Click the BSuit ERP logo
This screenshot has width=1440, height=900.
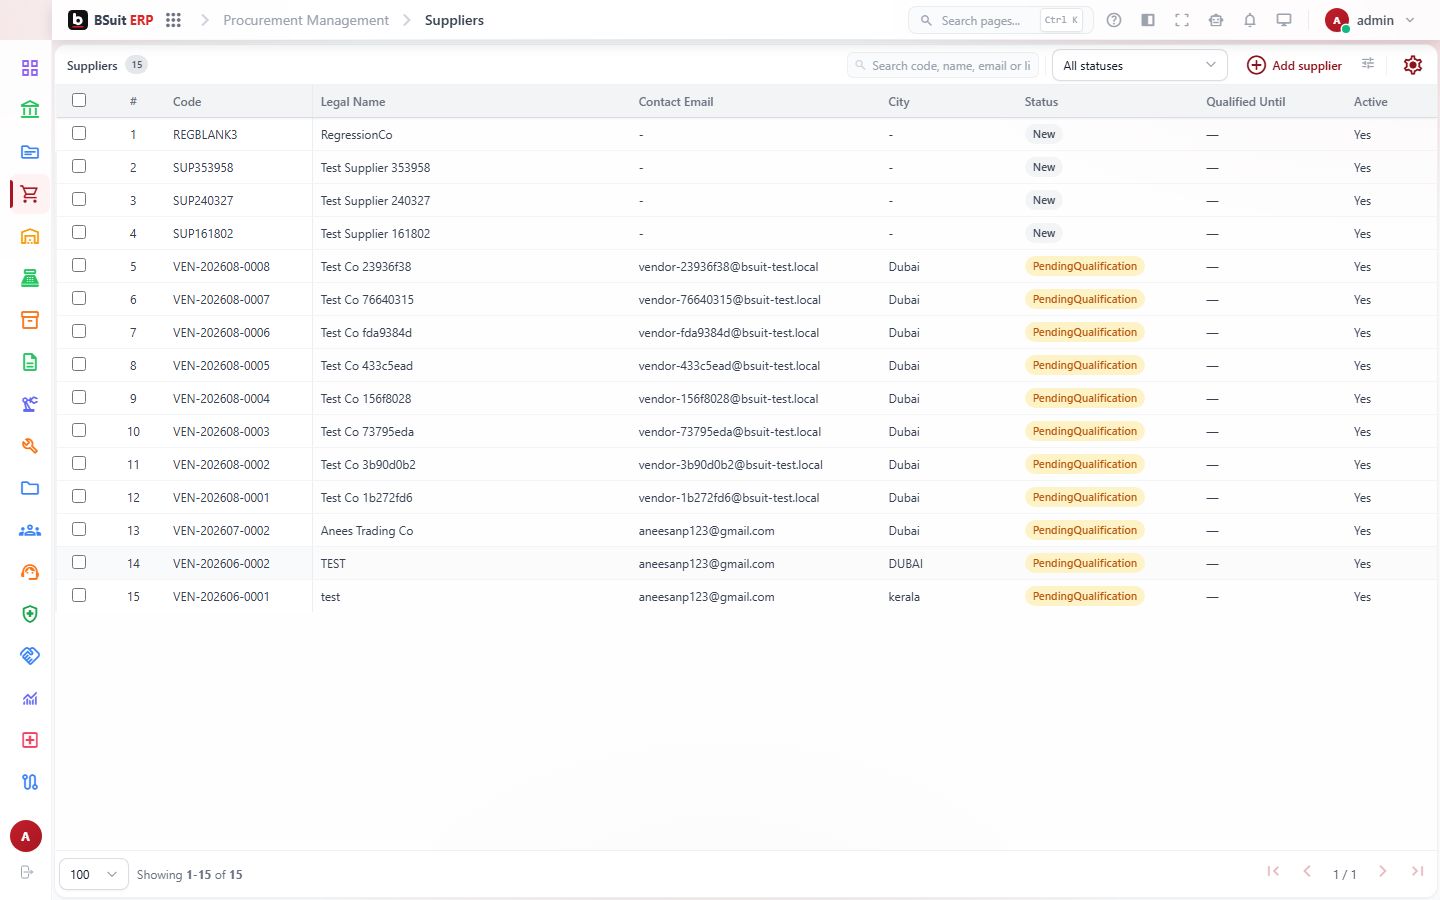tap(110, 20)
